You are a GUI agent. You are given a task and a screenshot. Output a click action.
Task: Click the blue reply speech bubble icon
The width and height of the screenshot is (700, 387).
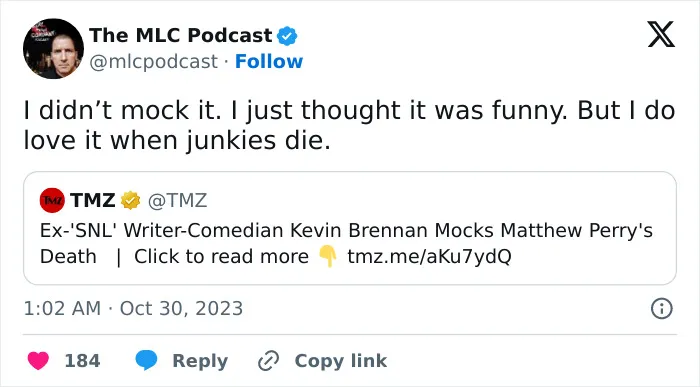tap(146, 360)
